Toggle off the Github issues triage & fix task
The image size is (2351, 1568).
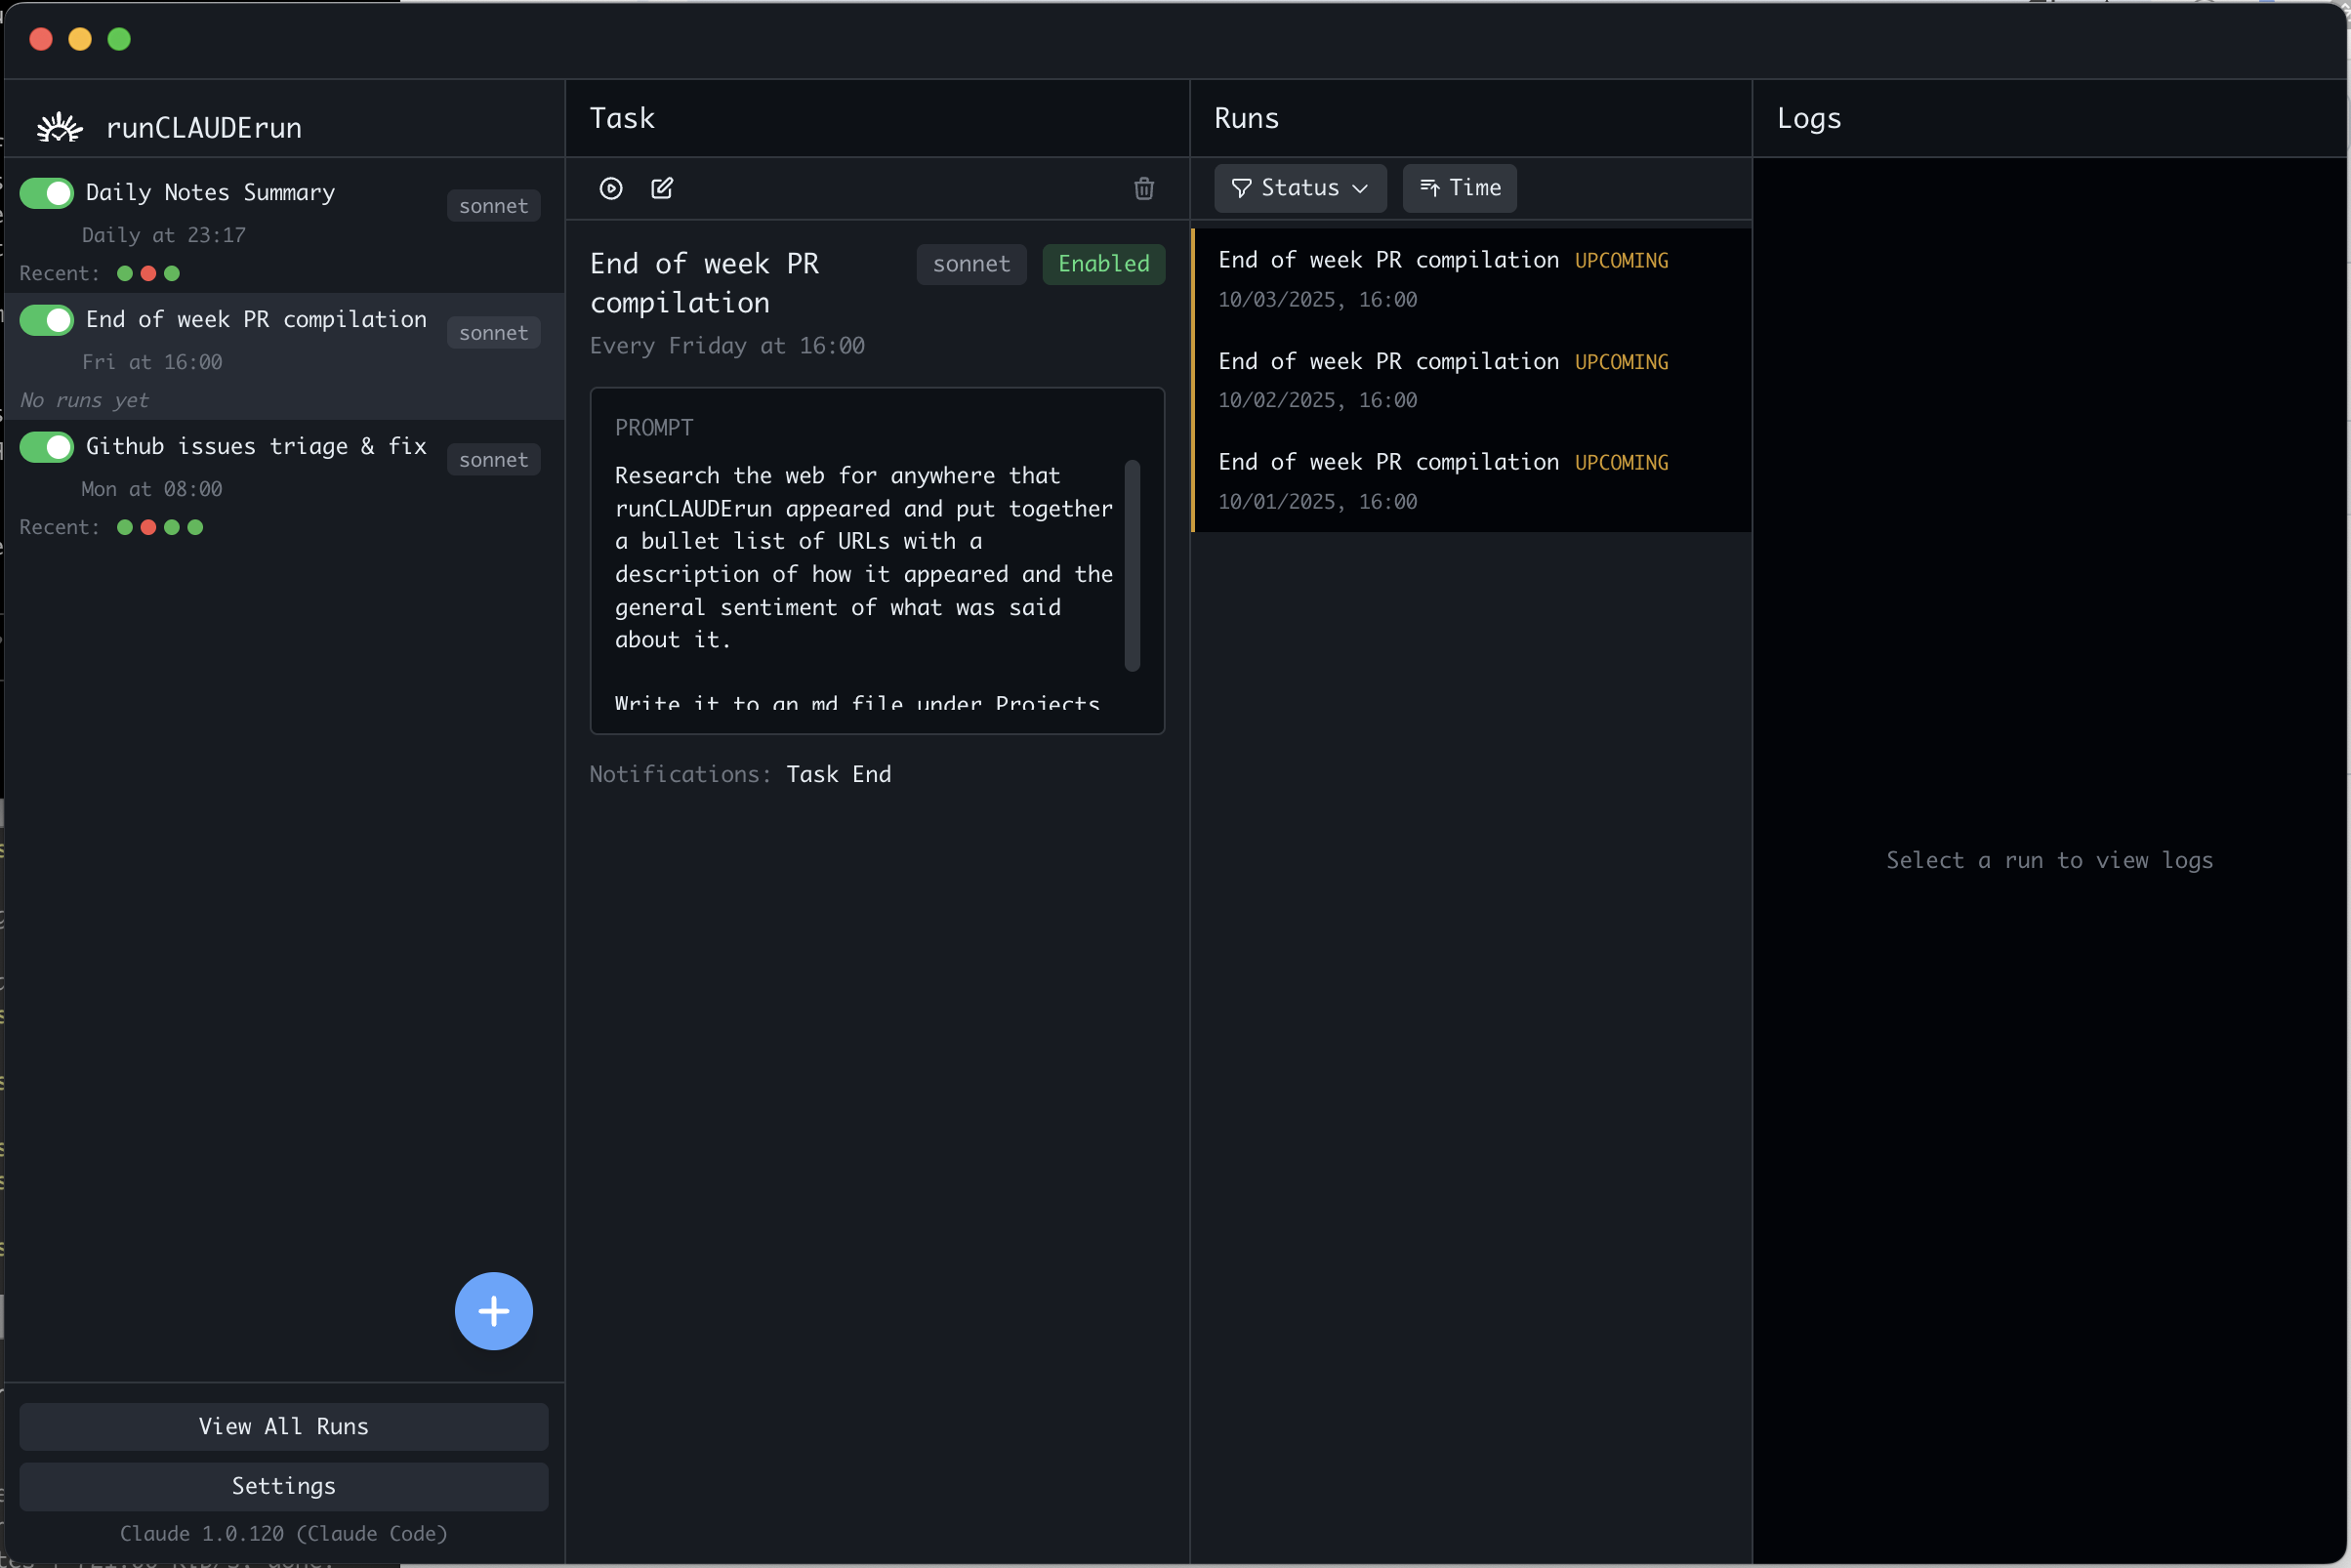pos(46,447)
